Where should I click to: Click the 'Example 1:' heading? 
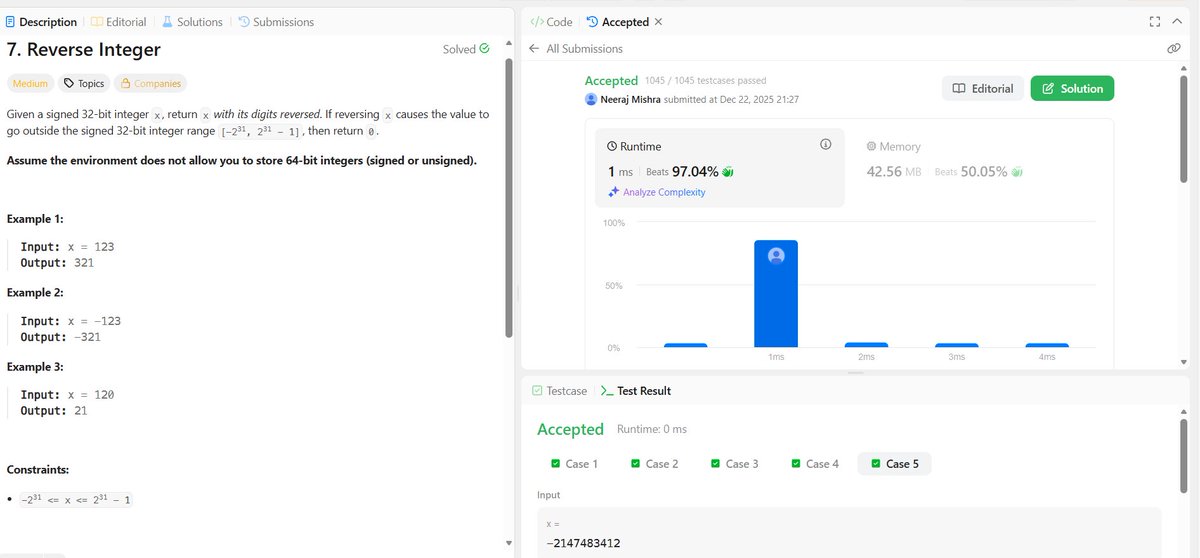pos(35,219)
